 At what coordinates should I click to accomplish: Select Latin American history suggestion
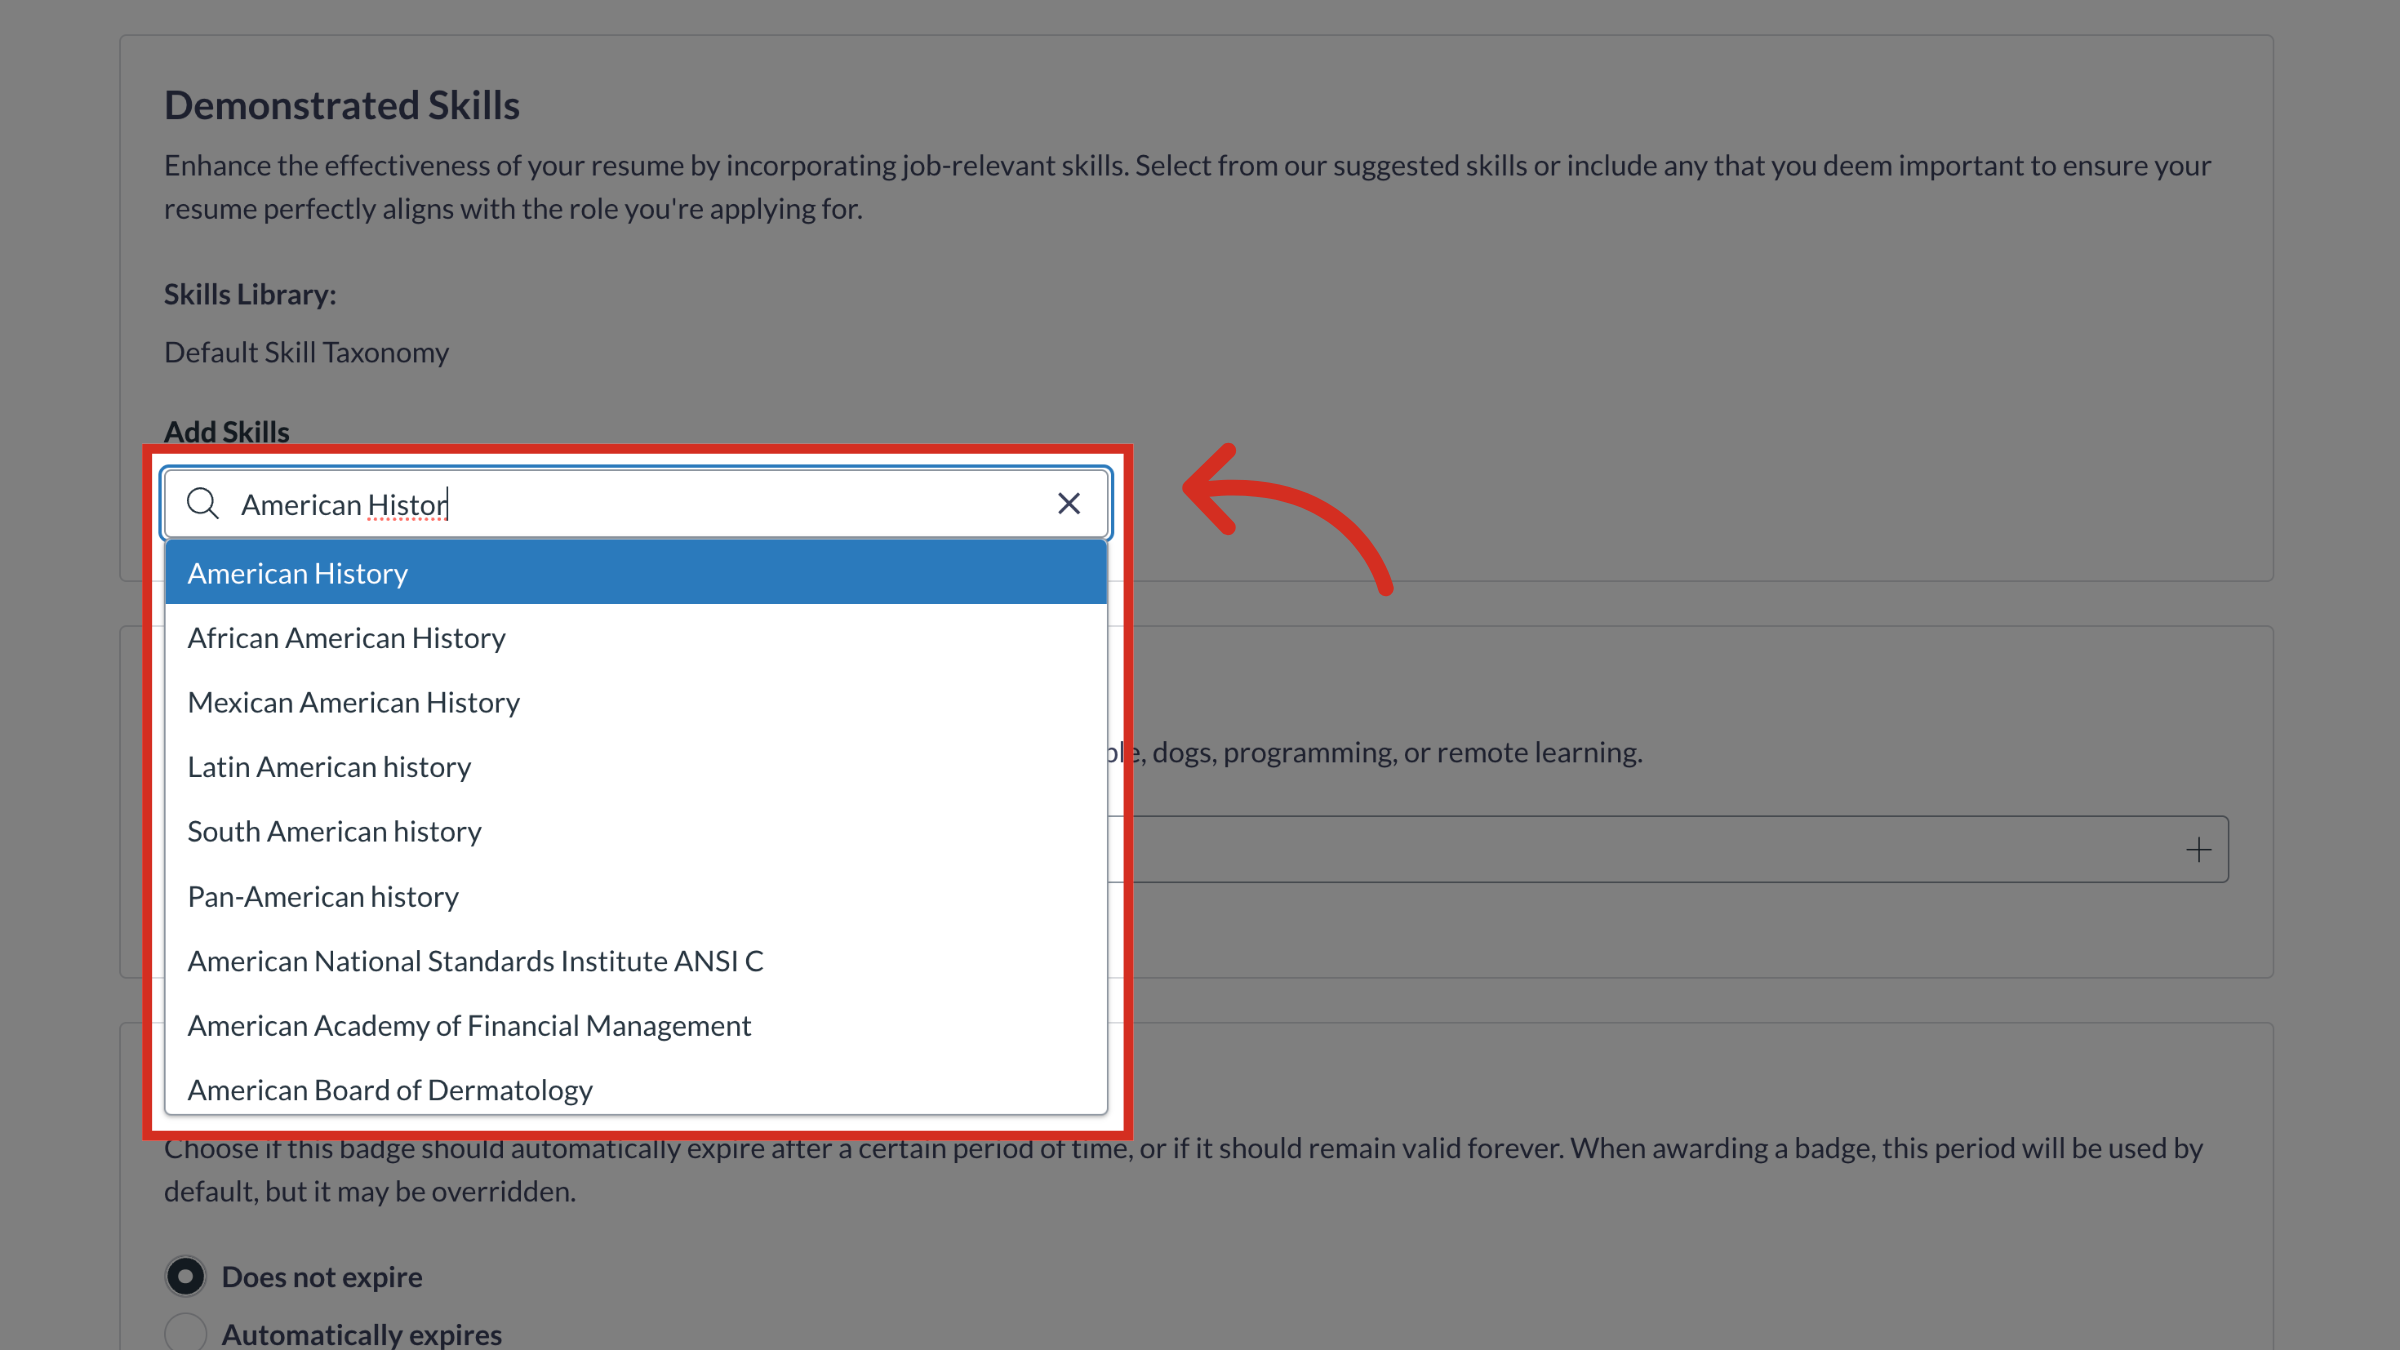329,766
